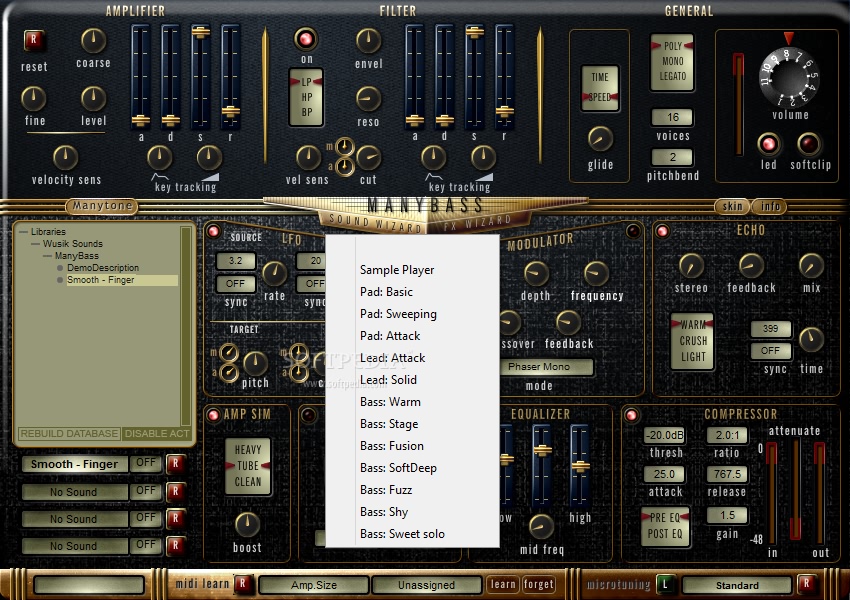Image resolution: width=850 pixels, height=600 pixels.
Task: Click the master volume dial
Action: coord(790,77)
